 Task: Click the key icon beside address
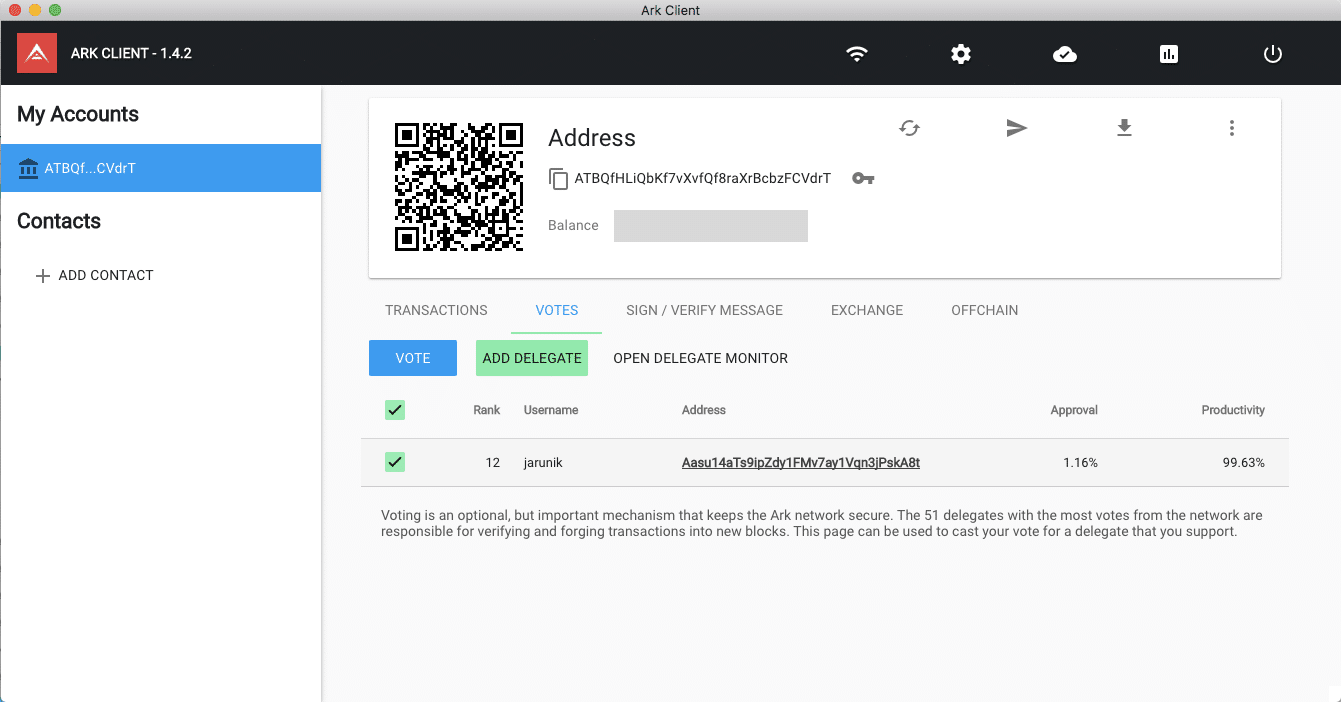pos(863,179)
